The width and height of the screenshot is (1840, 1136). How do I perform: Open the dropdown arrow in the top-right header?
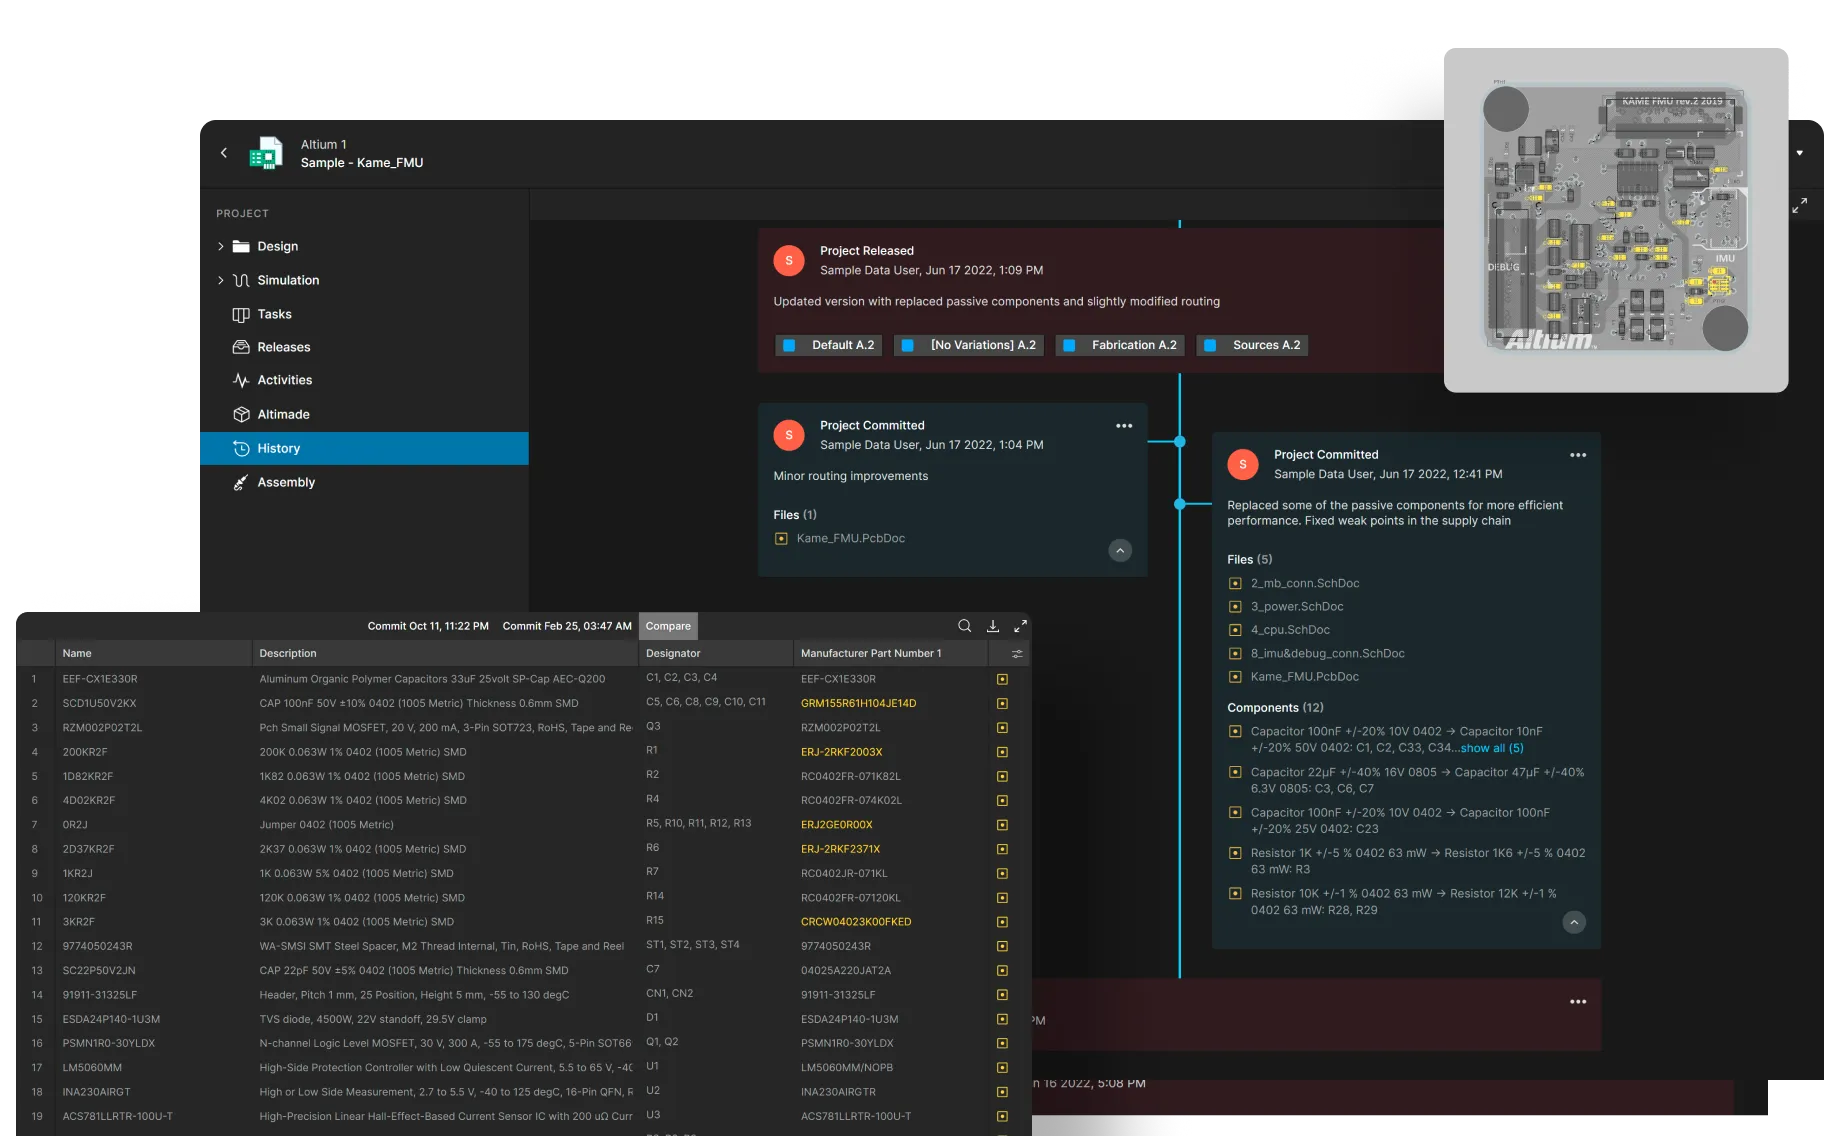pos(1799,154)
